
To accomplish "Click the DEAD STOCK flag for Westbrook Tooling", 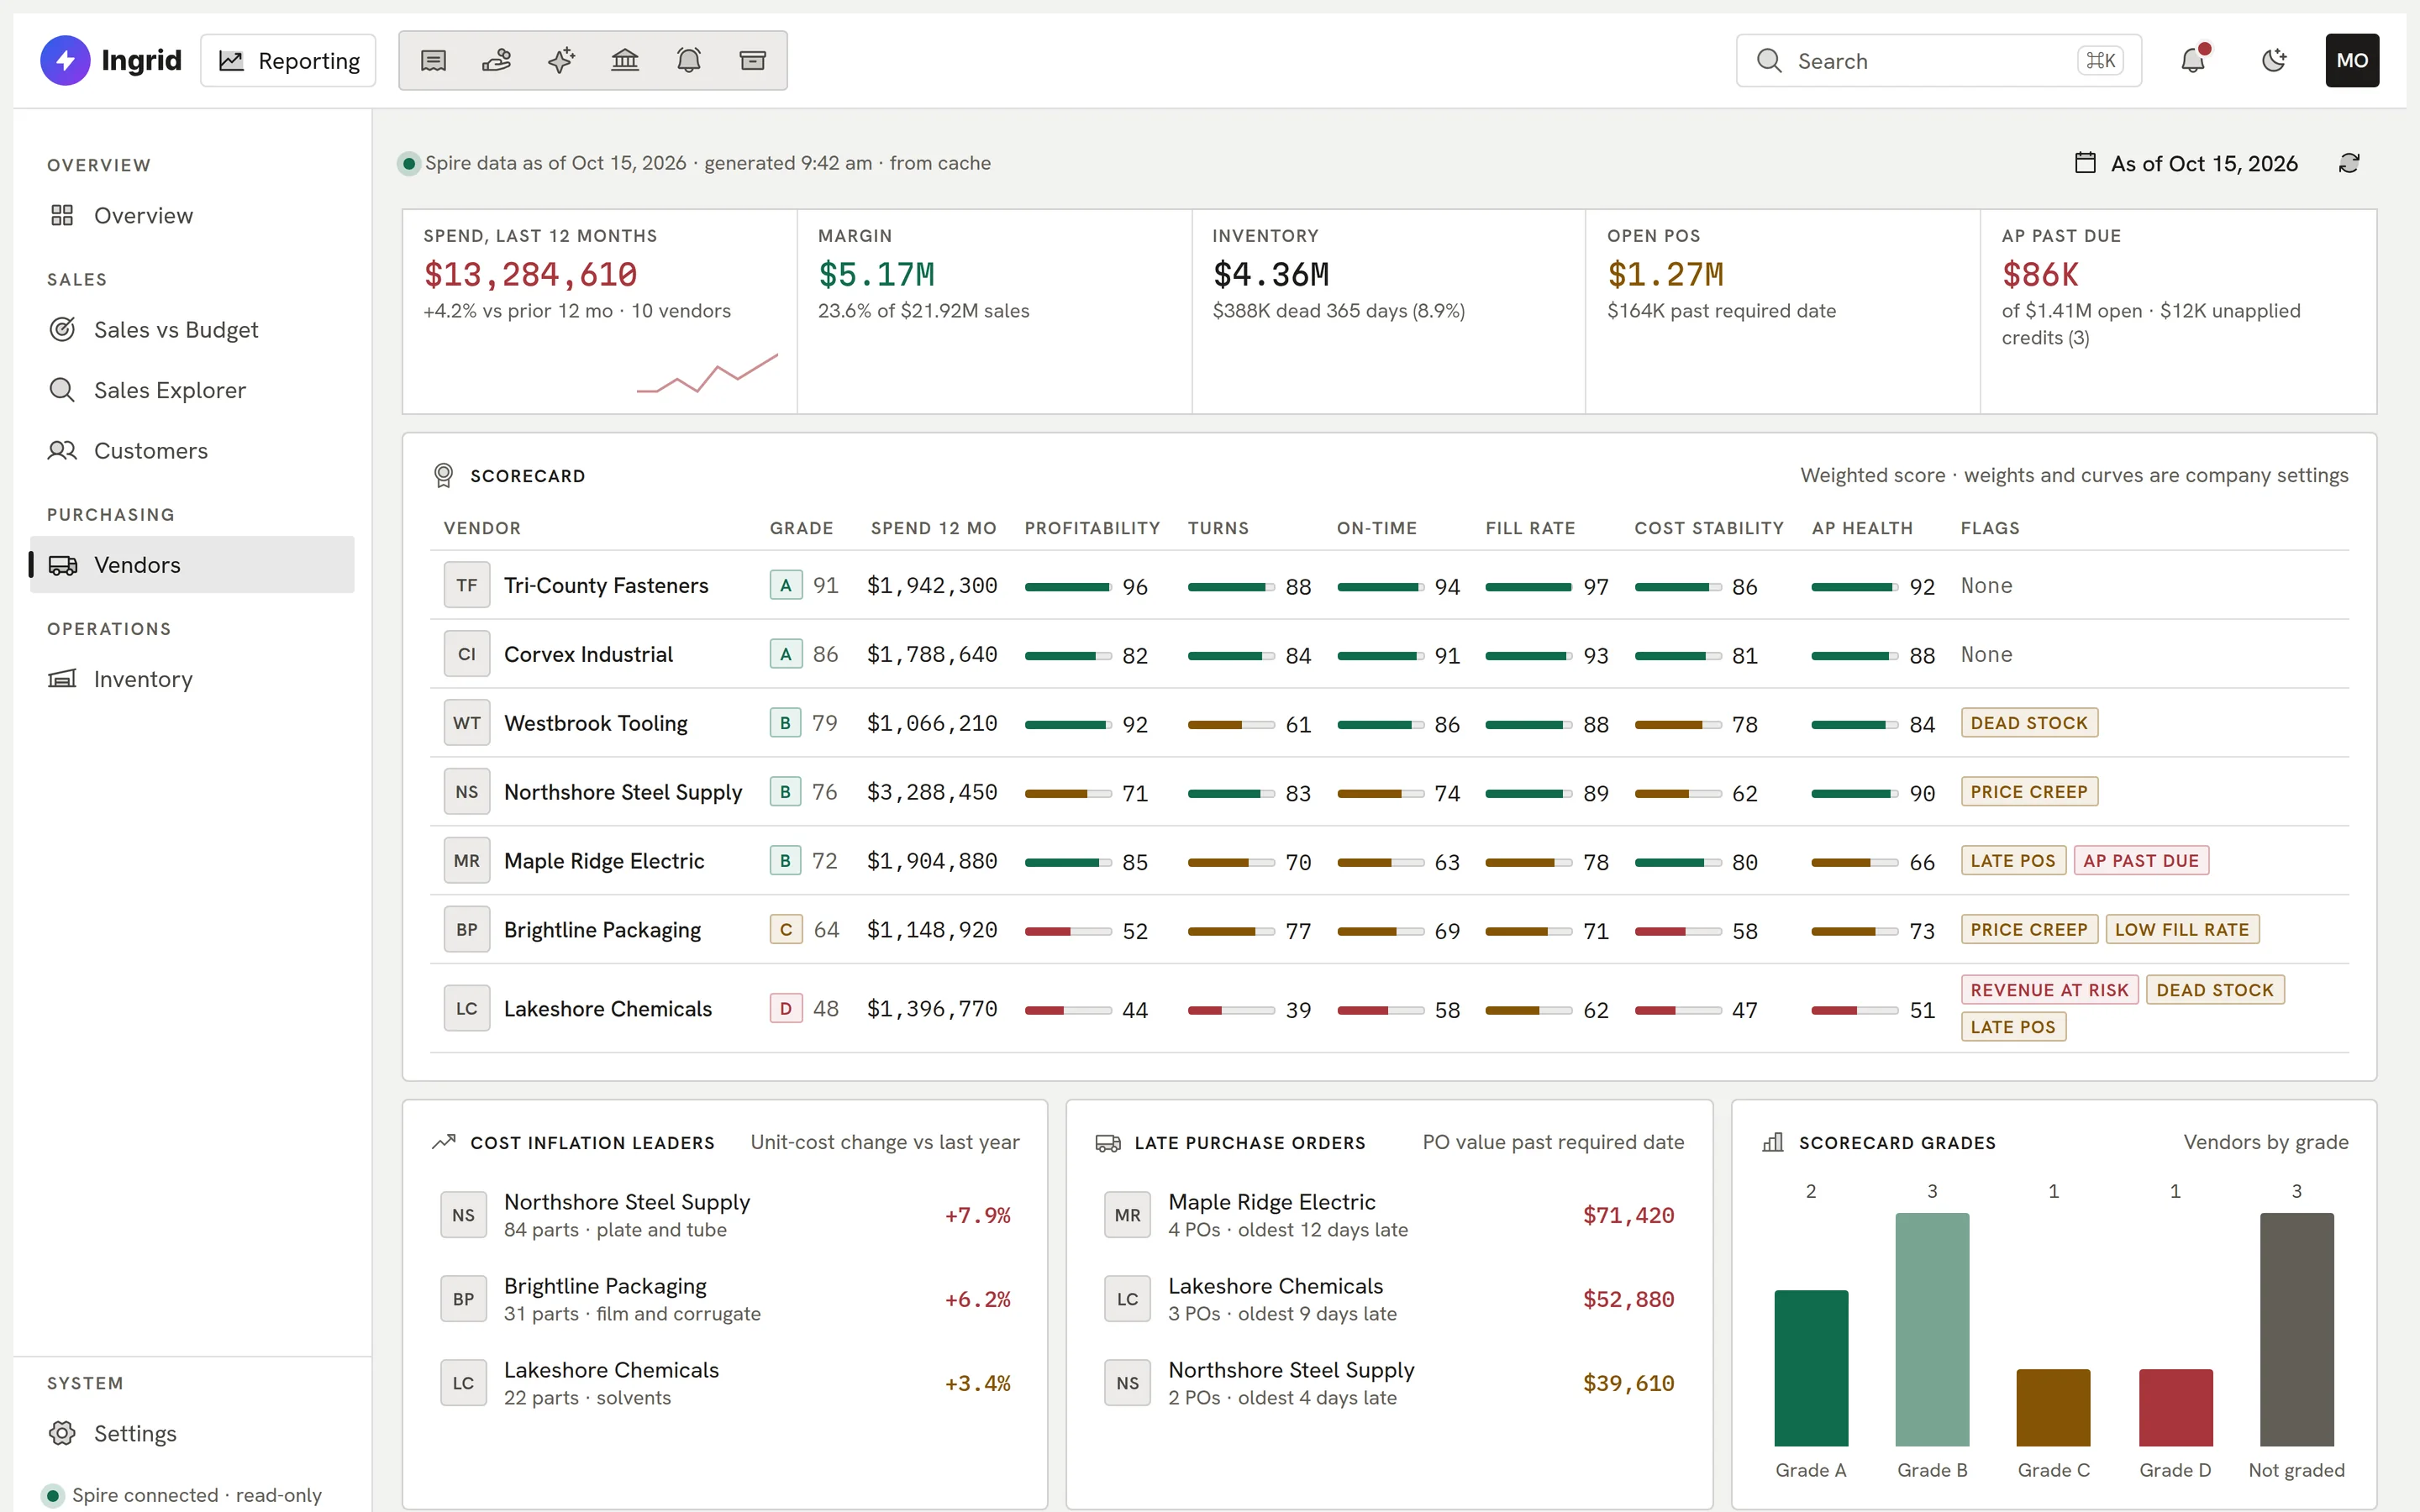I will click(x=2029, y=723).
